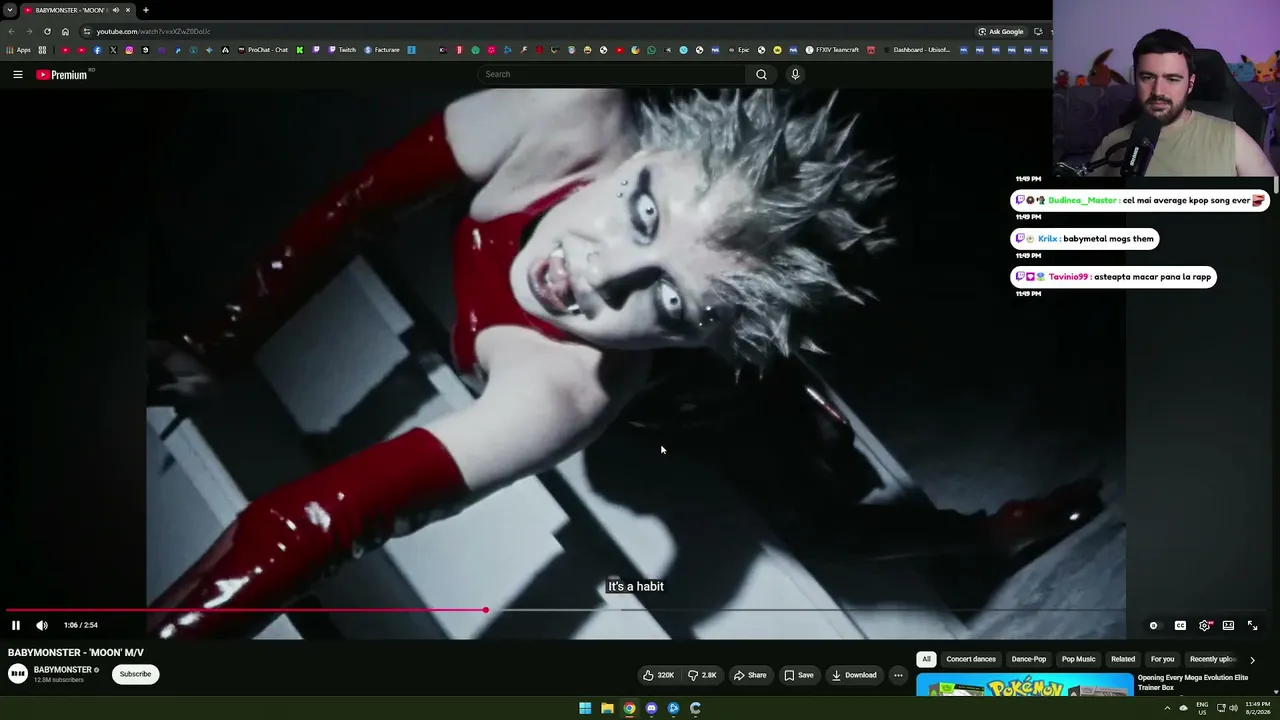Viewport: 1280px width, 720px height.
Task: Open the FFXIV Teamcraft bookmark
Action: 832,50
